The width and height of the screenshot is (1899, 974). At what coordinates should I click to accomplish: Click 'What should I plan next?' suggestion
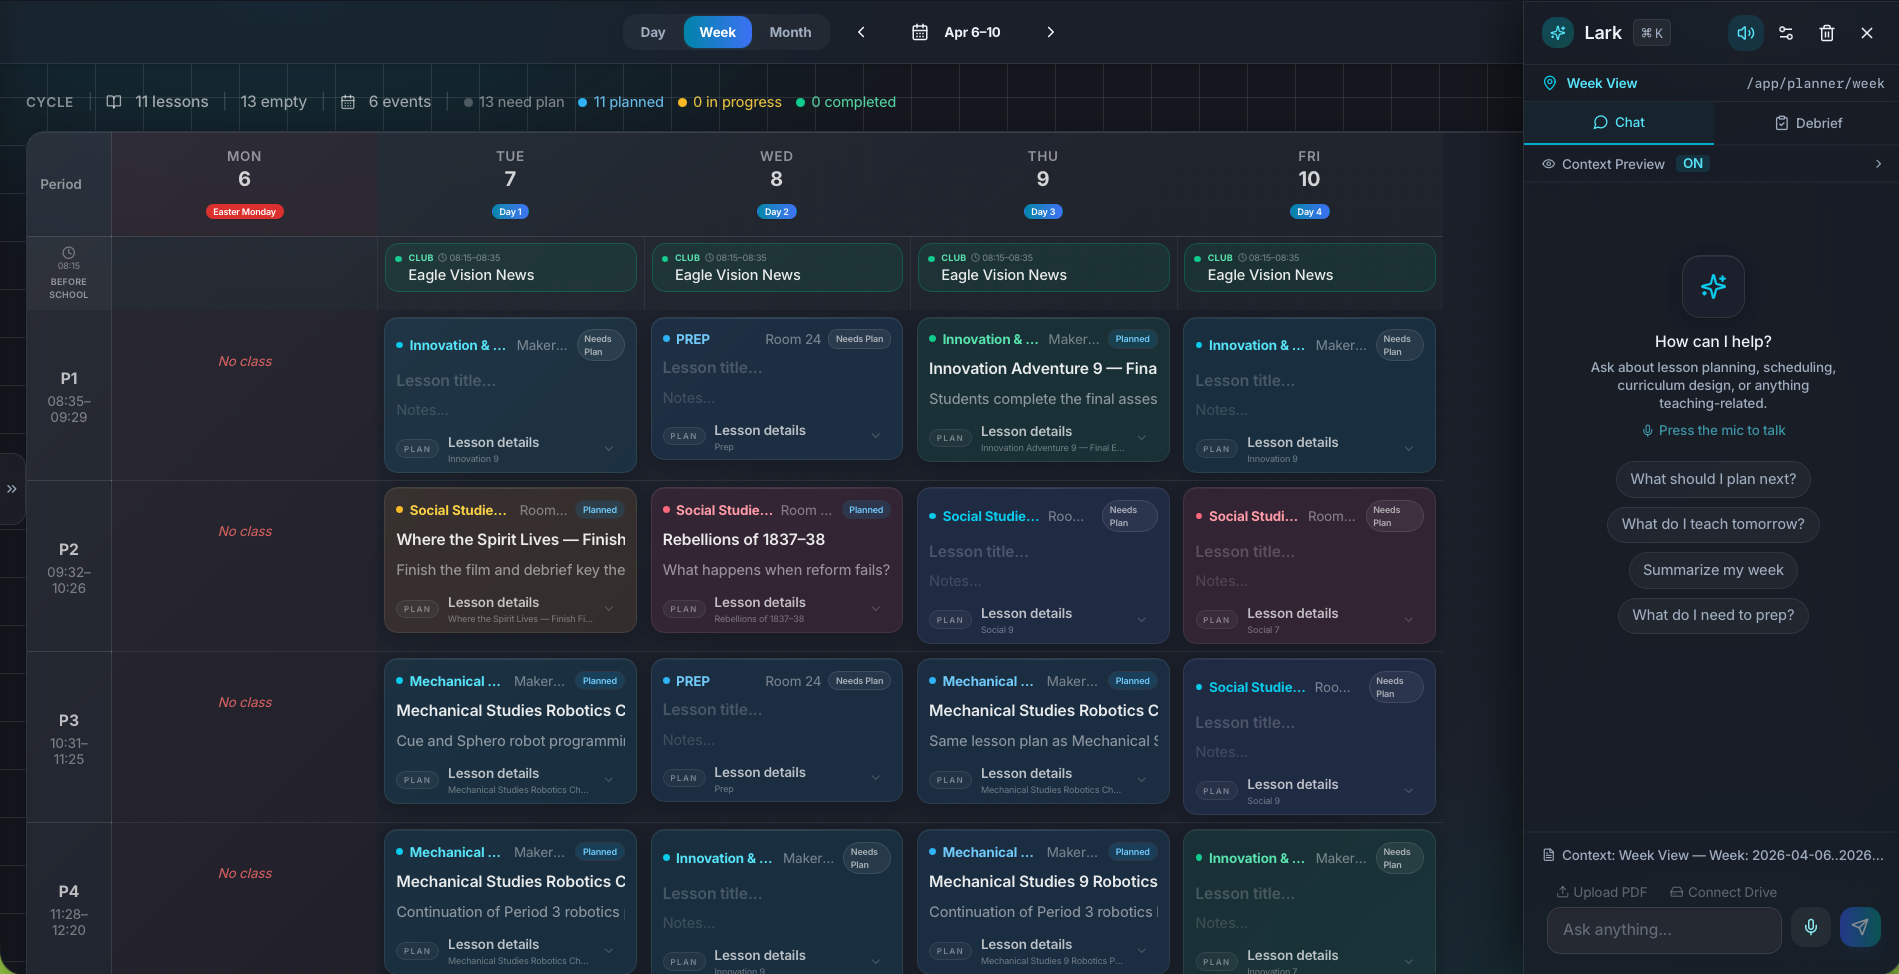point(1712,479)
